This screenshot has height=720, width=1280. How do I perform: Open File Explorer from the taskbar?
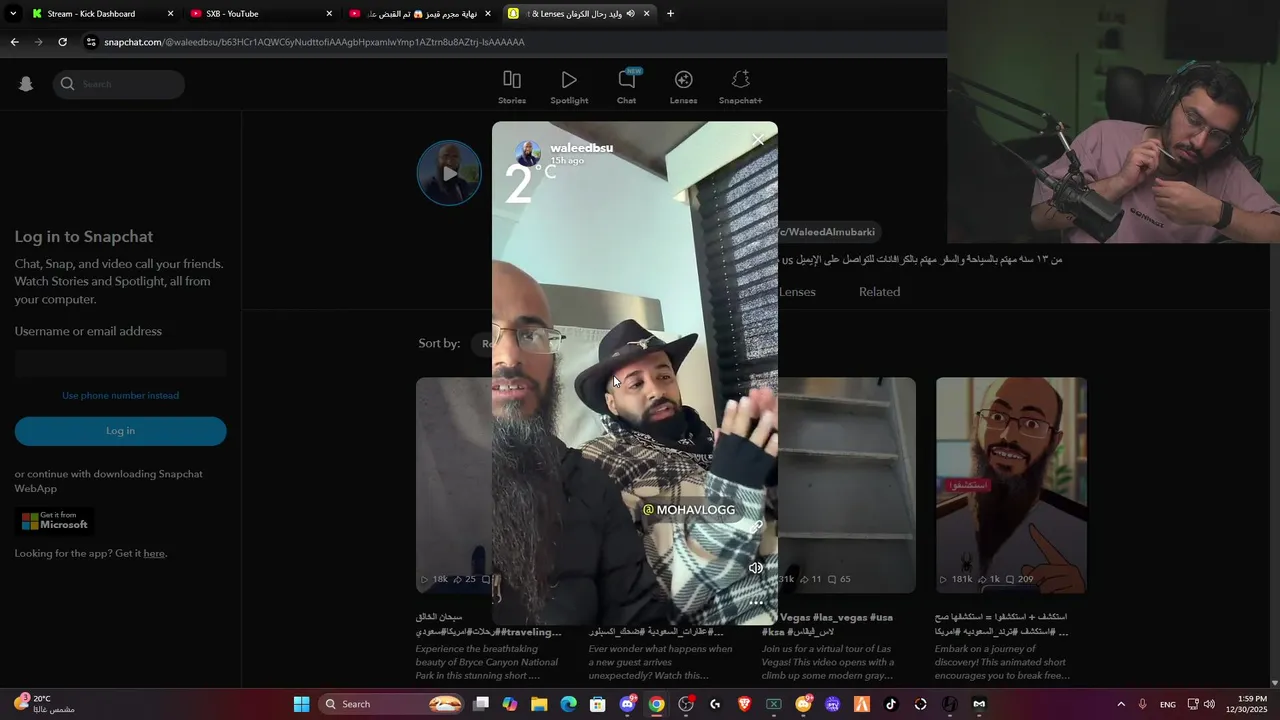point(539,704)
